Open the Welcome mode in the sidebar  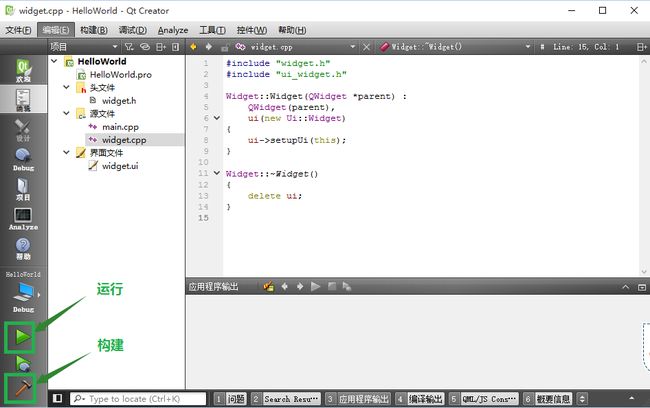point(23,70)
